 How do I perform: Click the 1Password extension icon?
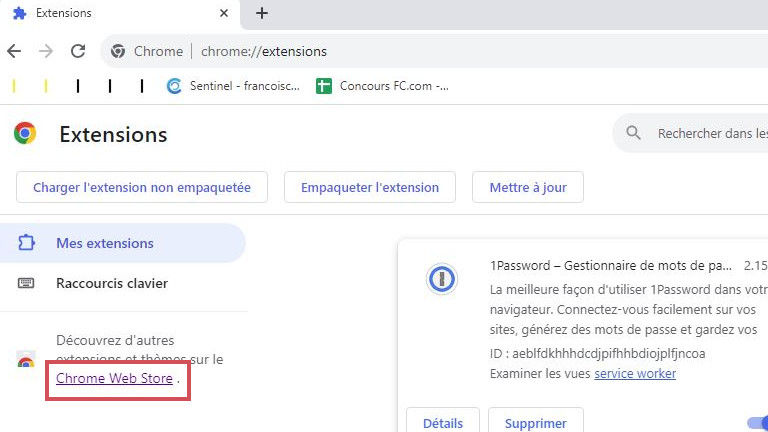(442, 279)
